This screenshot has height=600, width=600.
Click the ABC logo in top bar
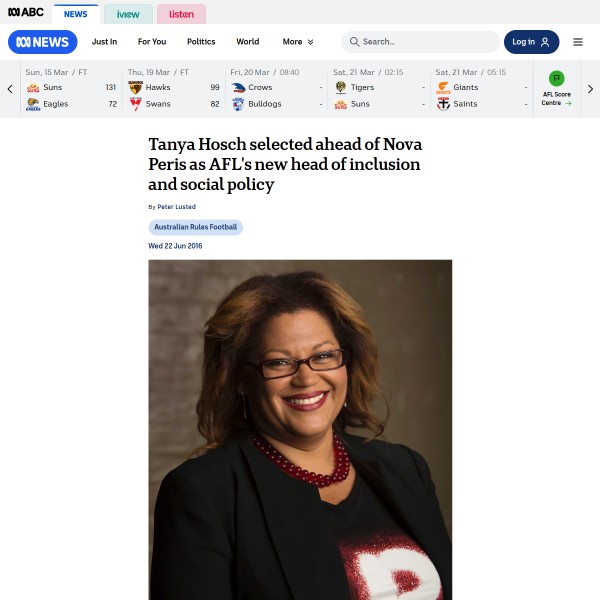click(x=26, y=12)
